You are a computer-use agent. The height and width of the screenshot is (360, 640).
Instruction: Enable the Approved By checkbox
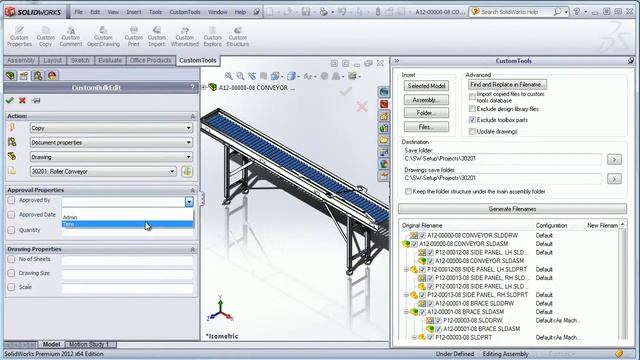coord(11,200)
